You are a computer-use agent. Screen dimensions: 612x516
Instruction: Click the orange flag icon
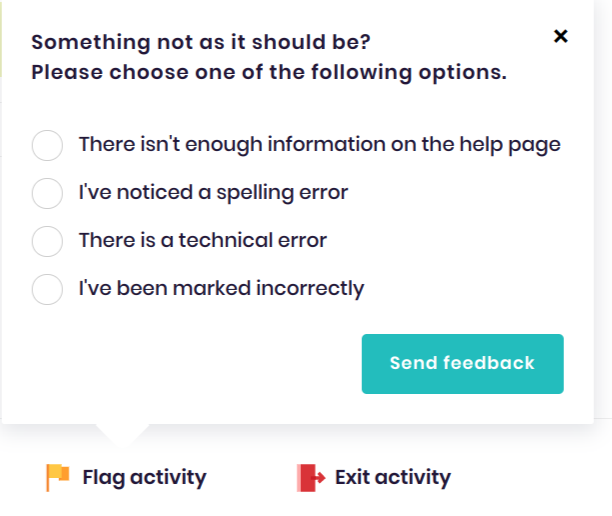point(58,477)
